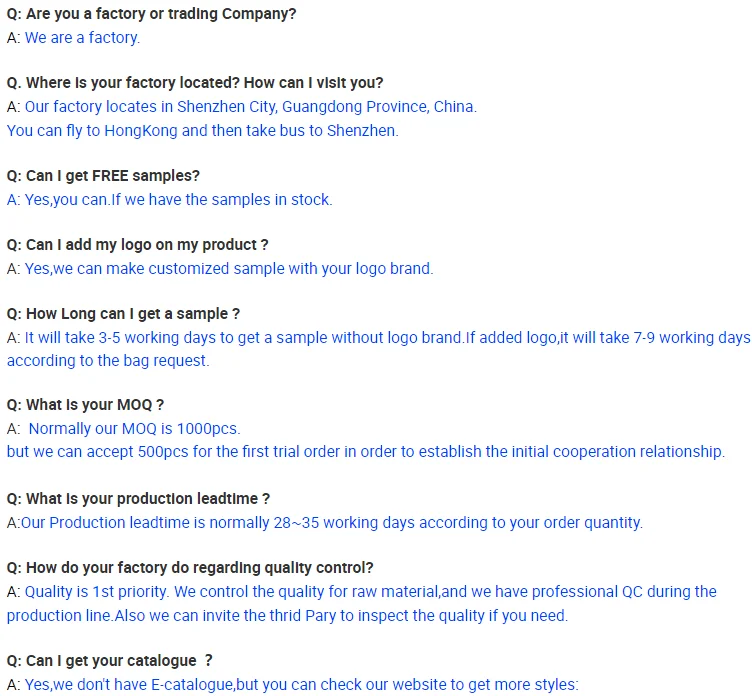752x696 pixels.
Task: Click the 'Normally our MOQ is 1000pcs.' text
Action: click(x=134, y=429)
